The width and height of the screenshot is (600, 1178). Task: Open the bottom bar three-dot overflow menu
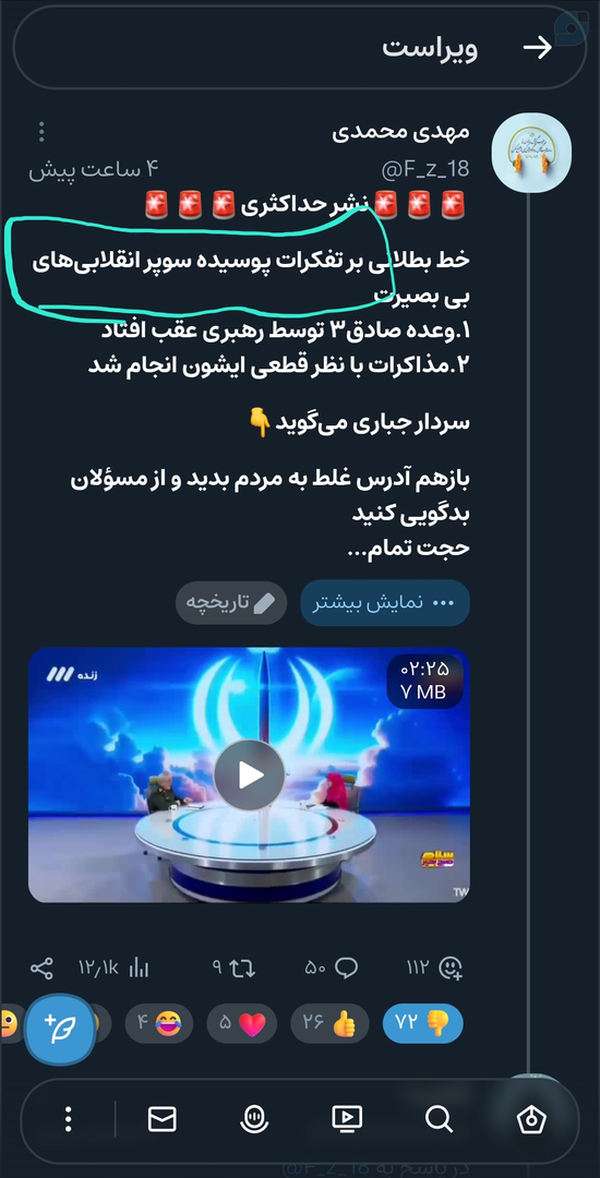68,1120
